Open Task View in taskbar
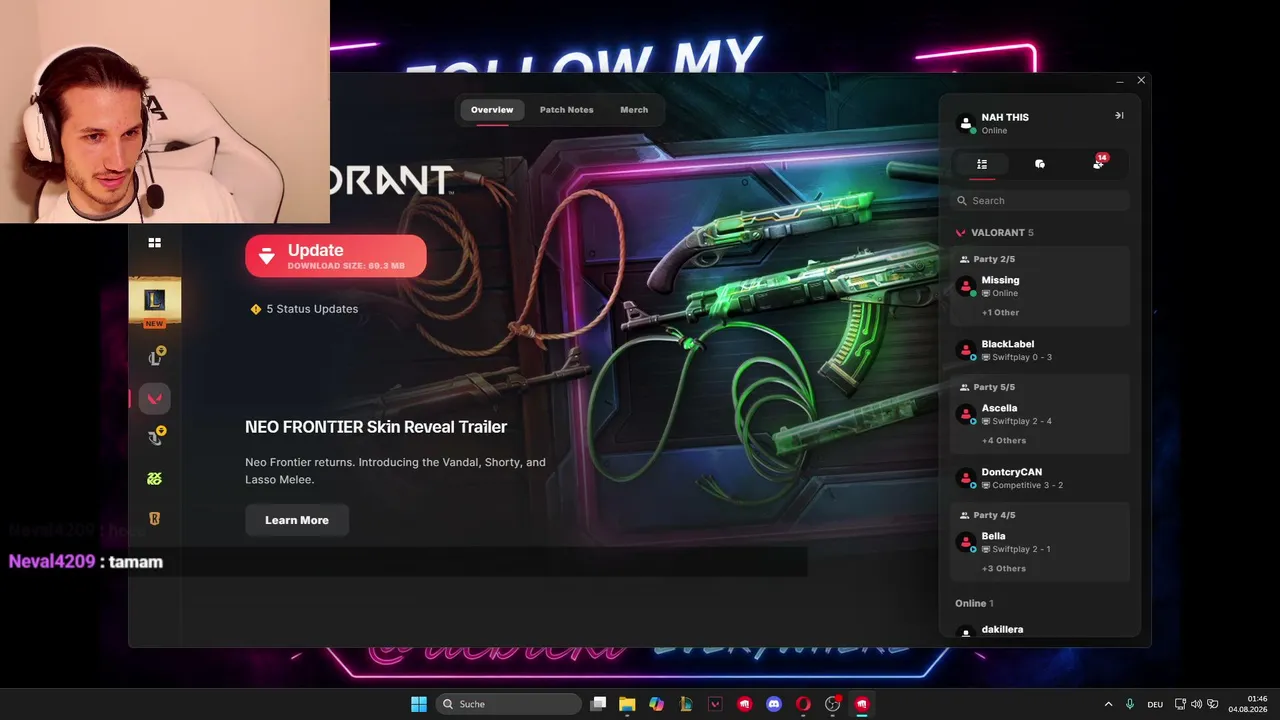1280x720 pixels. coord(598,704)
